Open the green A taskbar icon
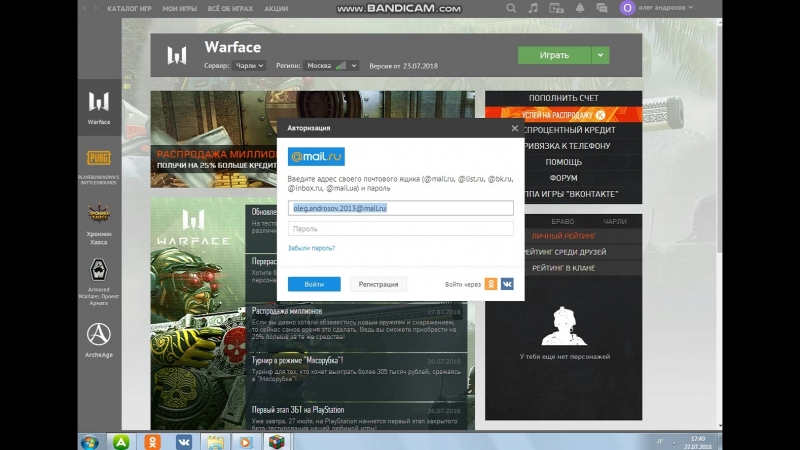800x450 pixels. point(121,442)
